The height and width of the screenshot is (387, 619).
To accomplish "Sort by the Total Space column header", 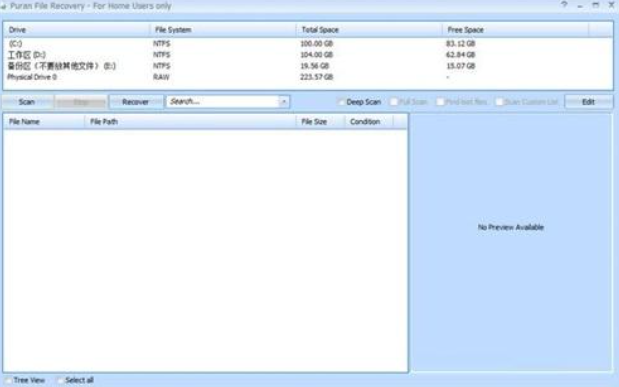I will coord(369,30).
